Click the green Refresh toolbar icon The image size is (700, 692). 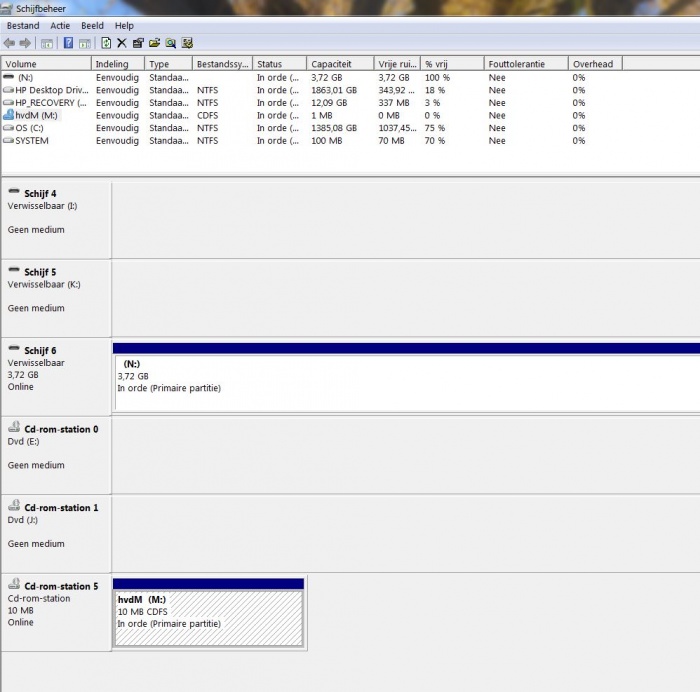point(106,43)
